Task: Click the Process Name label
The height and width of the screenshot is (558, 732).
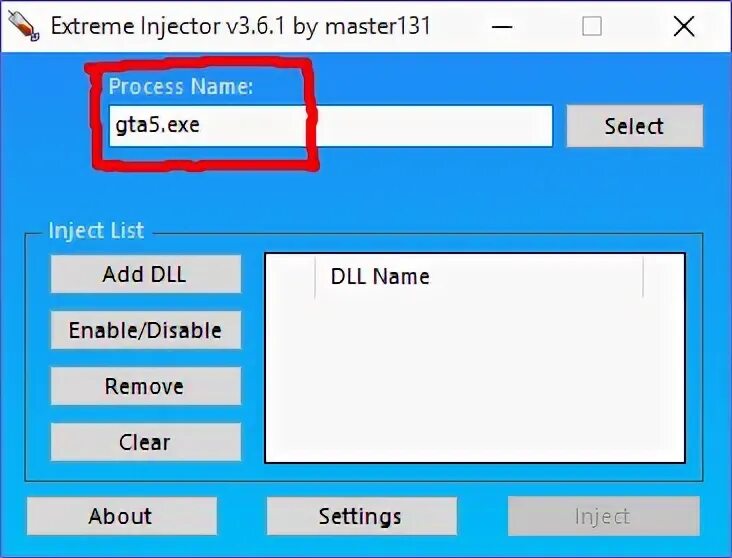Action: click(181, 86)
